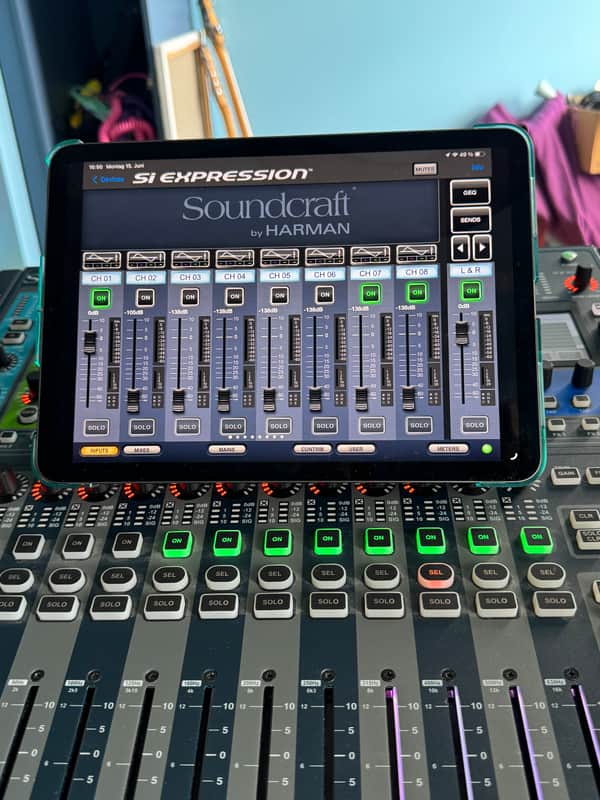The height and width of the screenshot is (800, 600).
Task: Switch to the CONTRIB tab
Action: [x=312, y=449]
